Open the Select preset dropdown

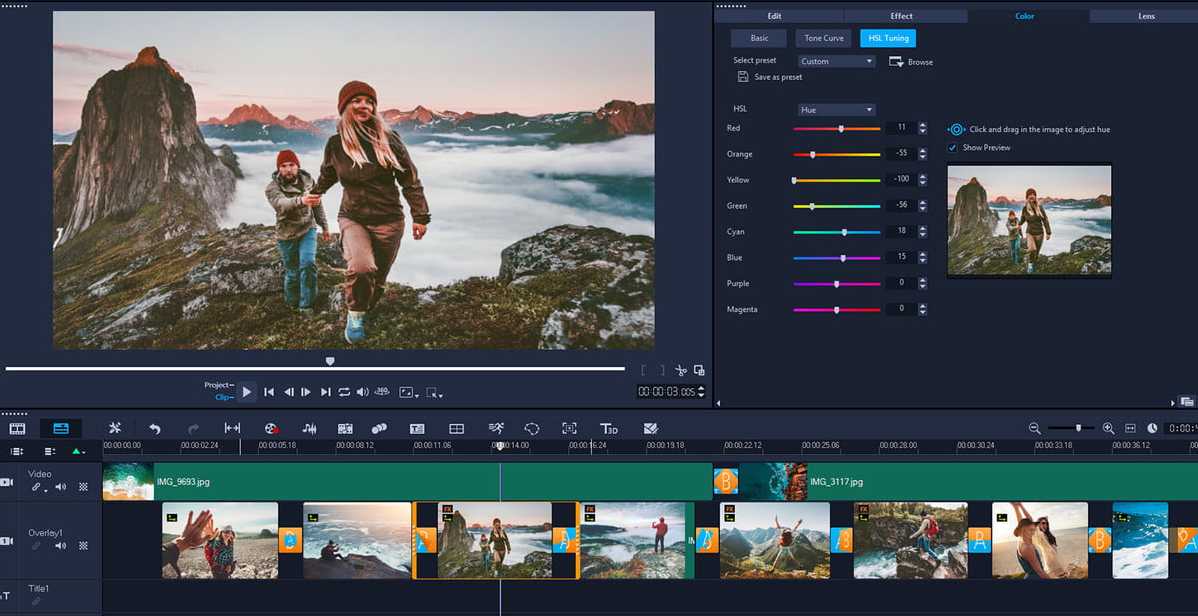tap(835, 61)
